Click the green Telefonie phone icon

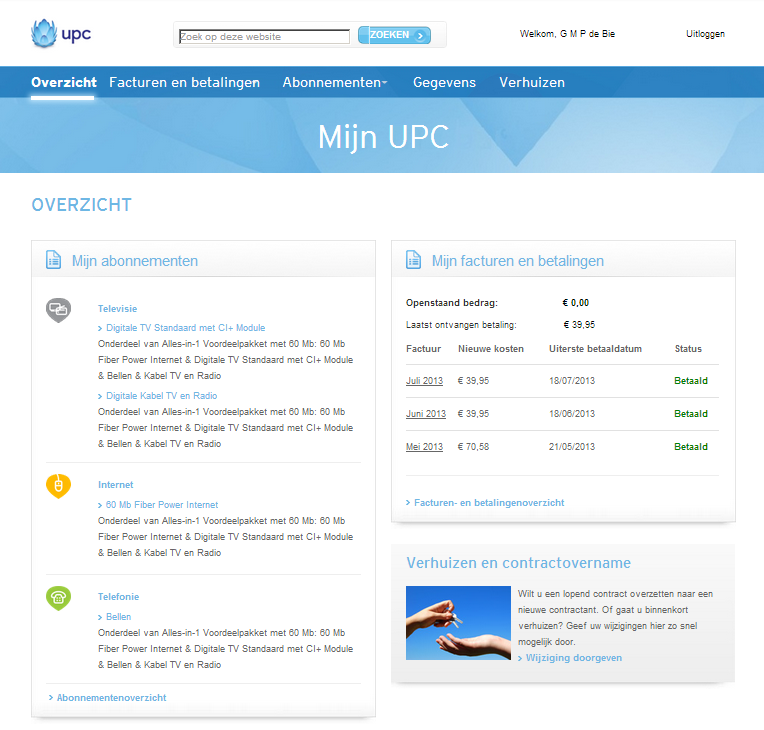coord(58,598)
